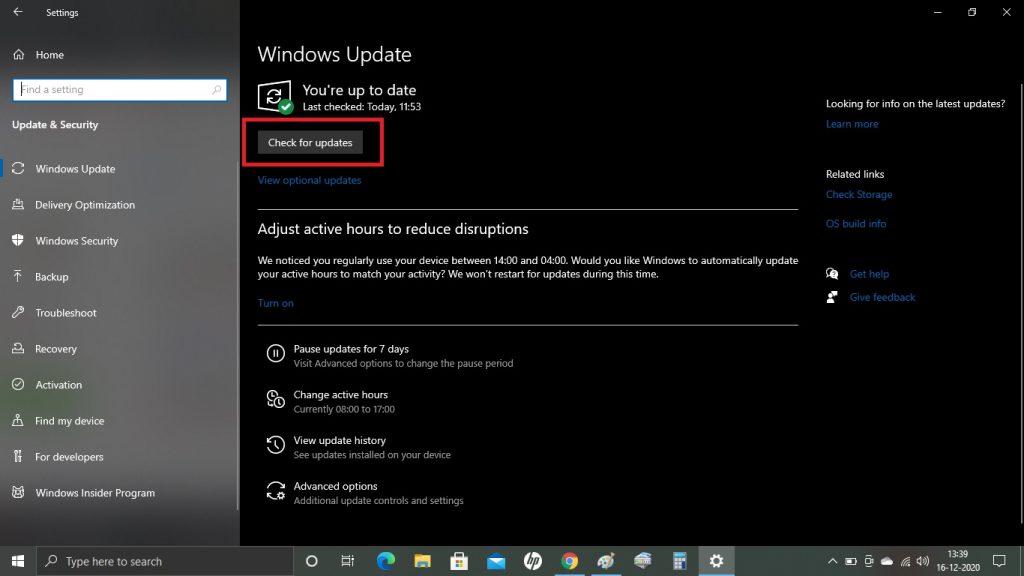Show hidden system tray icons

[832, 561]
